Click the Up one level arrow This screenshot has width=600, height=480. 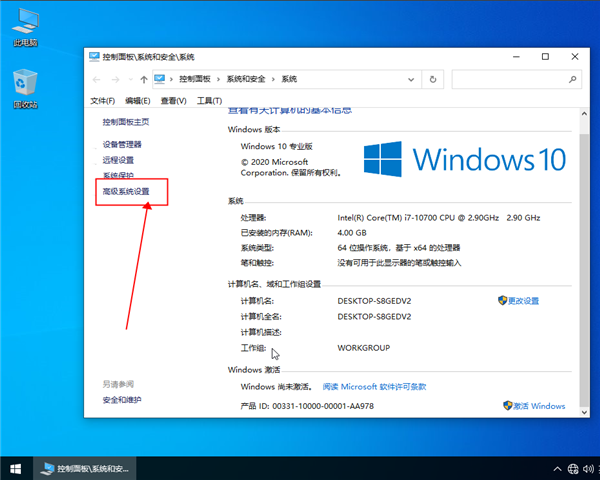point(145,78)
